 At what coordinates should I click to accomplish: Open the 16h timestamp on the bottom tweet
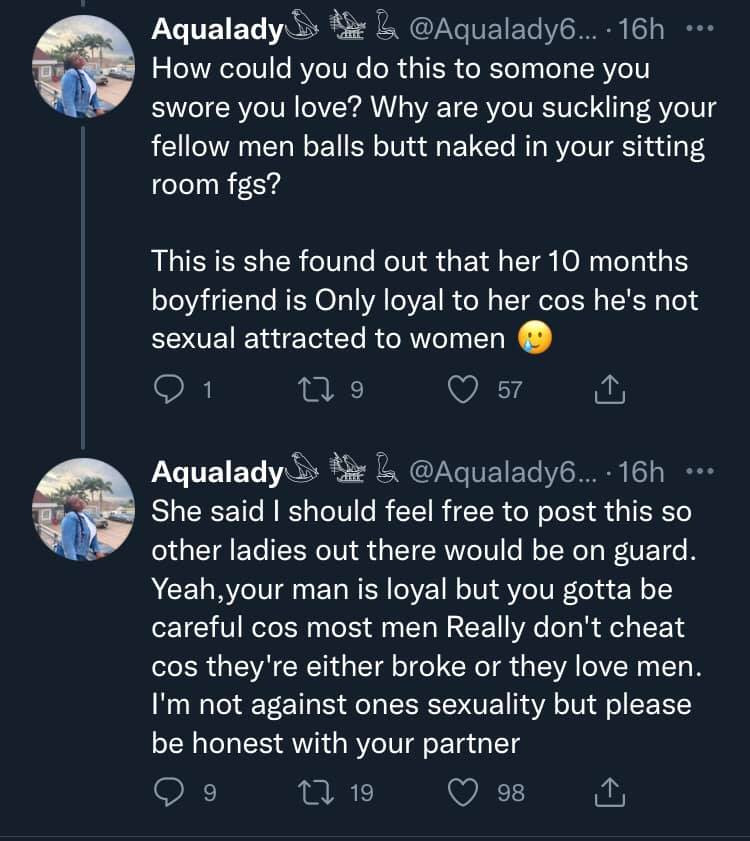pyautogui.click(x=642, y=472)
